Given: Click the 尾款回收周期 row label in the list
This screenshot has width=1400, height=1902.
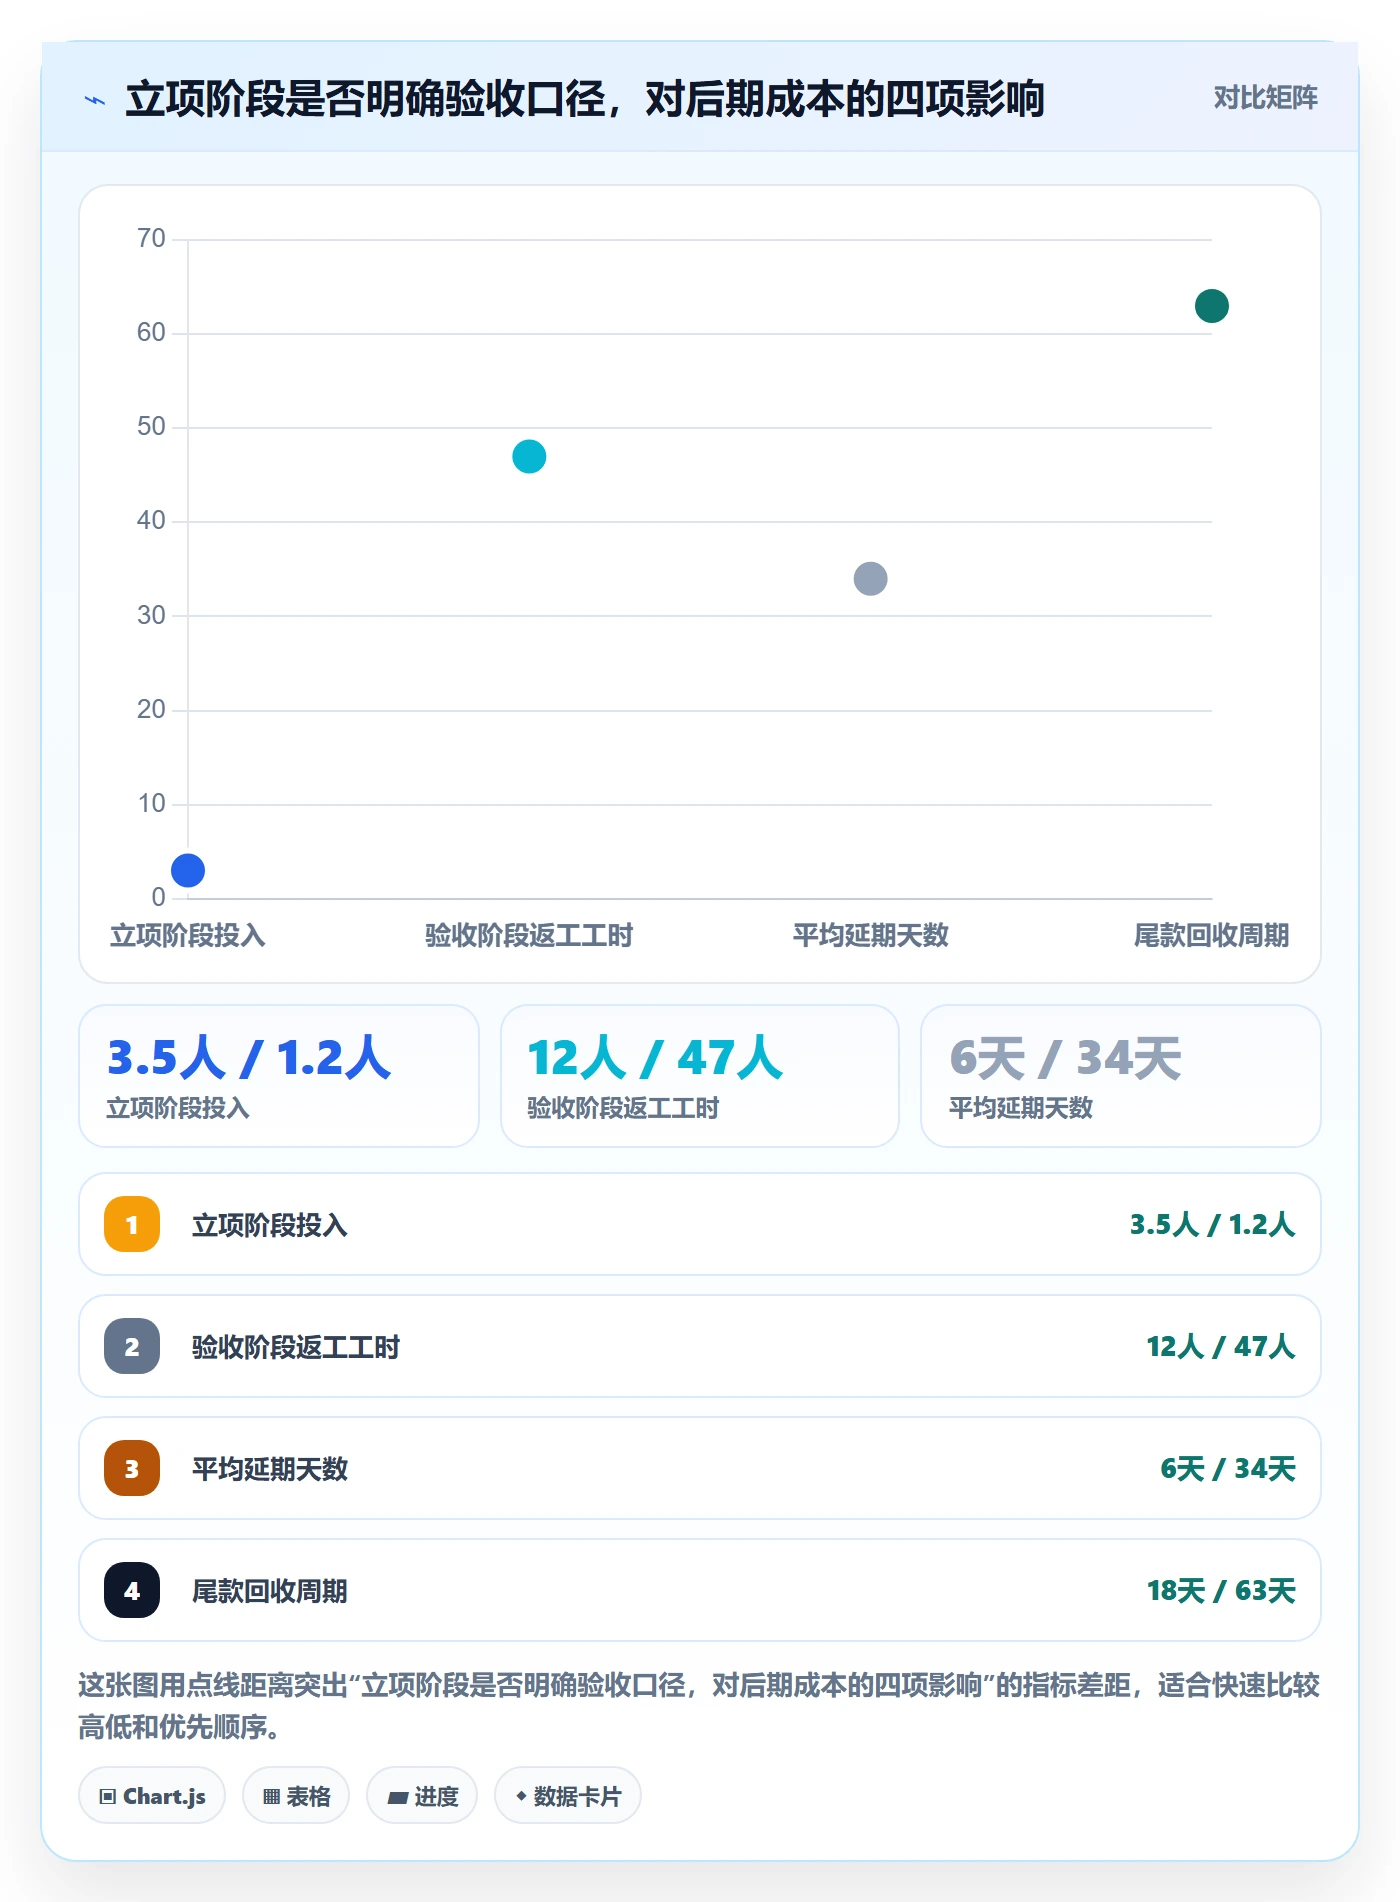Looking at the screenshot, I should click(270, 1591).
